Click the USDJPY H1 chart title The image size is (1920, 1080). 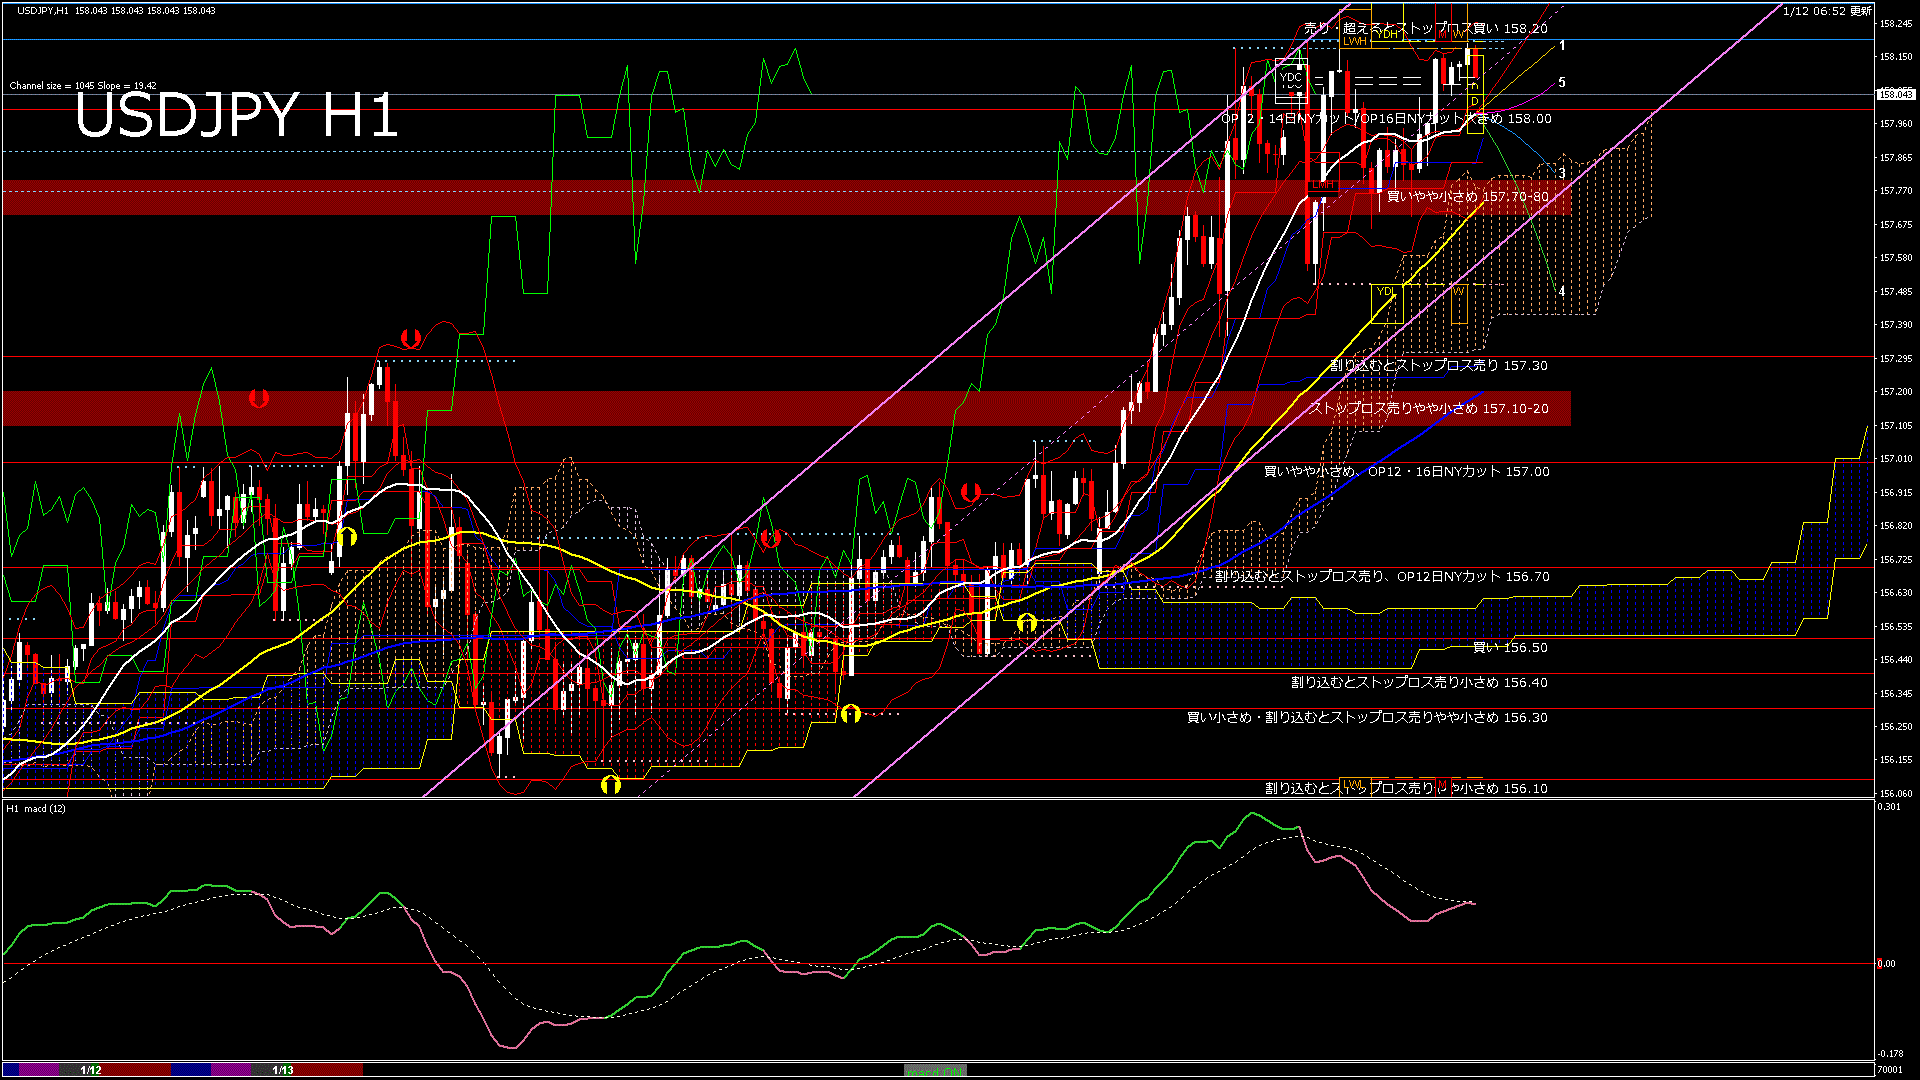pyautogui.click(x=236, y=116)
